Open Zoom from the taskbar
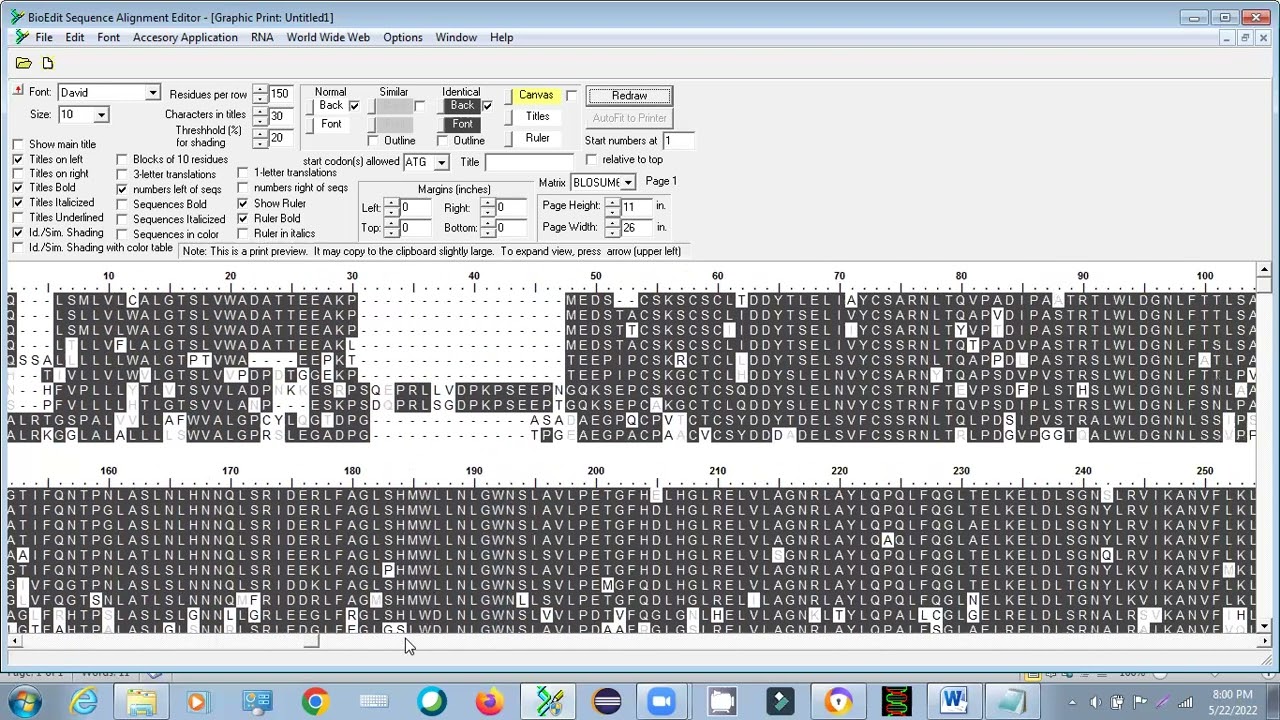The height and width of the screenshot is (720, 1280). click(662, 702)
